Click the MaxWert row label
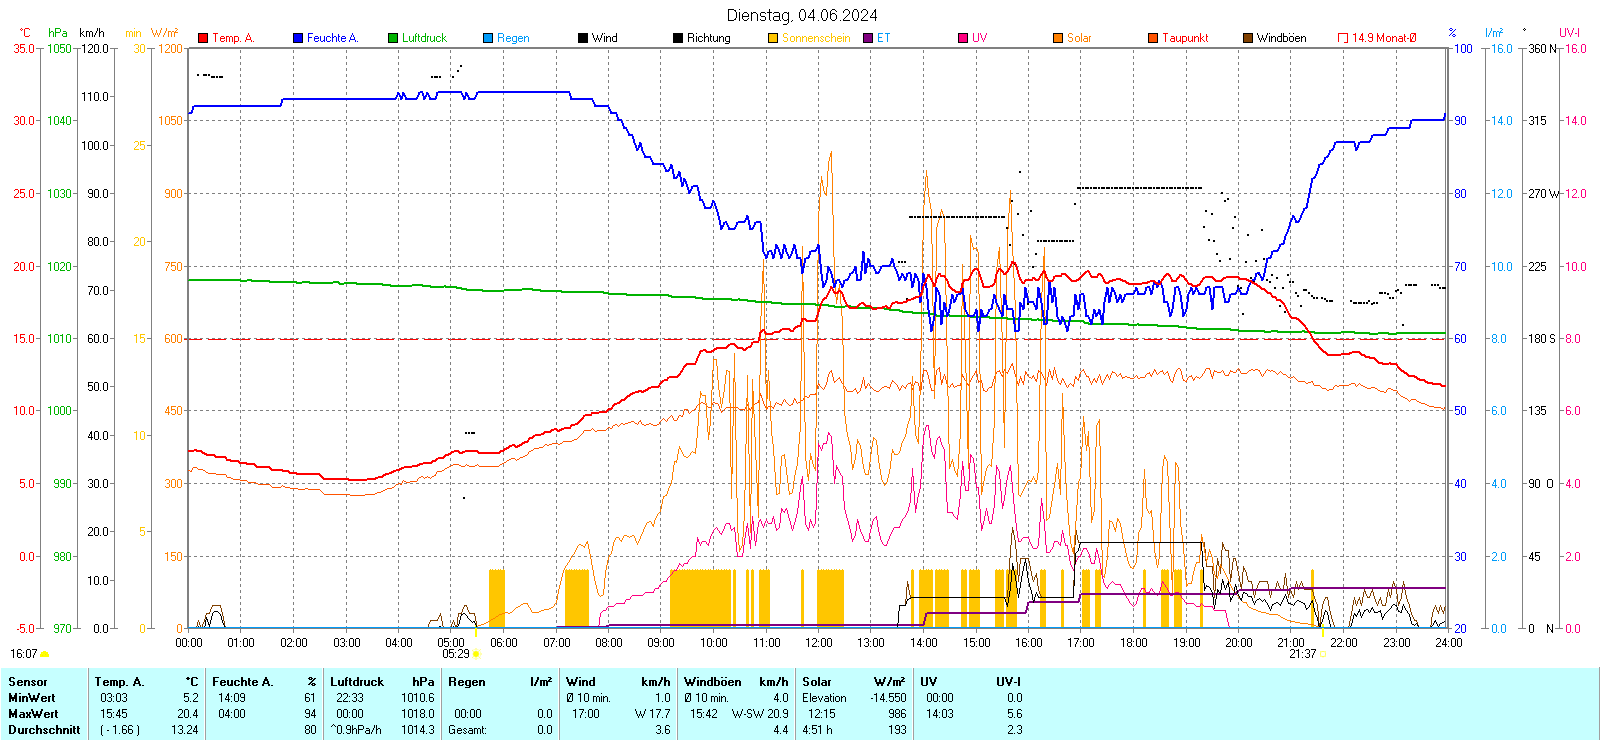Image resolution: width=1600 pixels, height=740 pixels. pyautogui.click(x=33, y=714)
